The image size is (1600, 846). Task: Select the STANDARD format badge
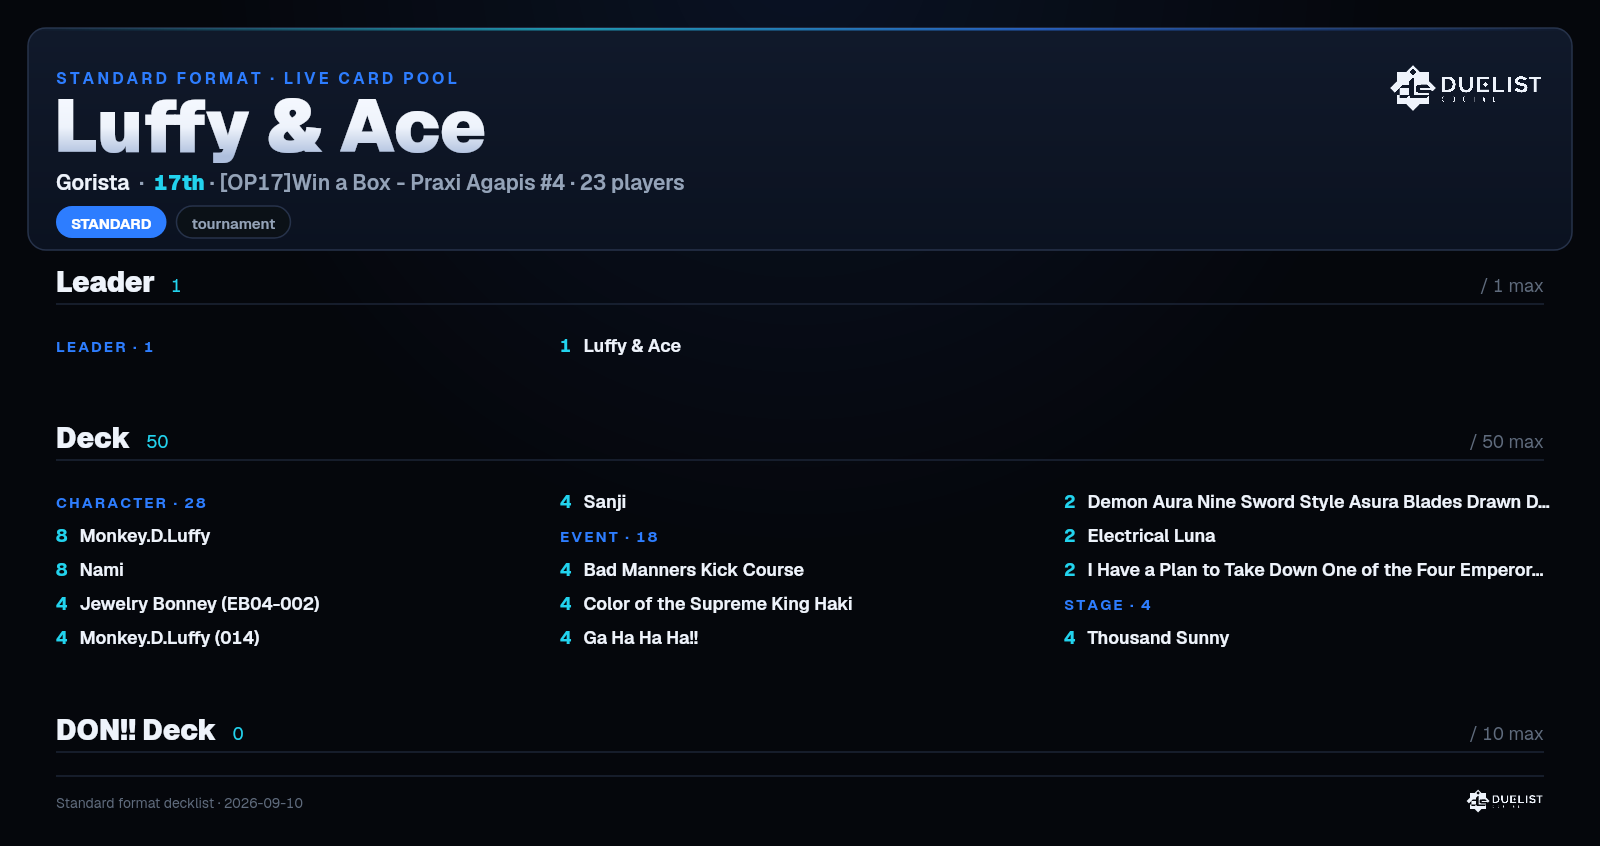click(111, 223)
